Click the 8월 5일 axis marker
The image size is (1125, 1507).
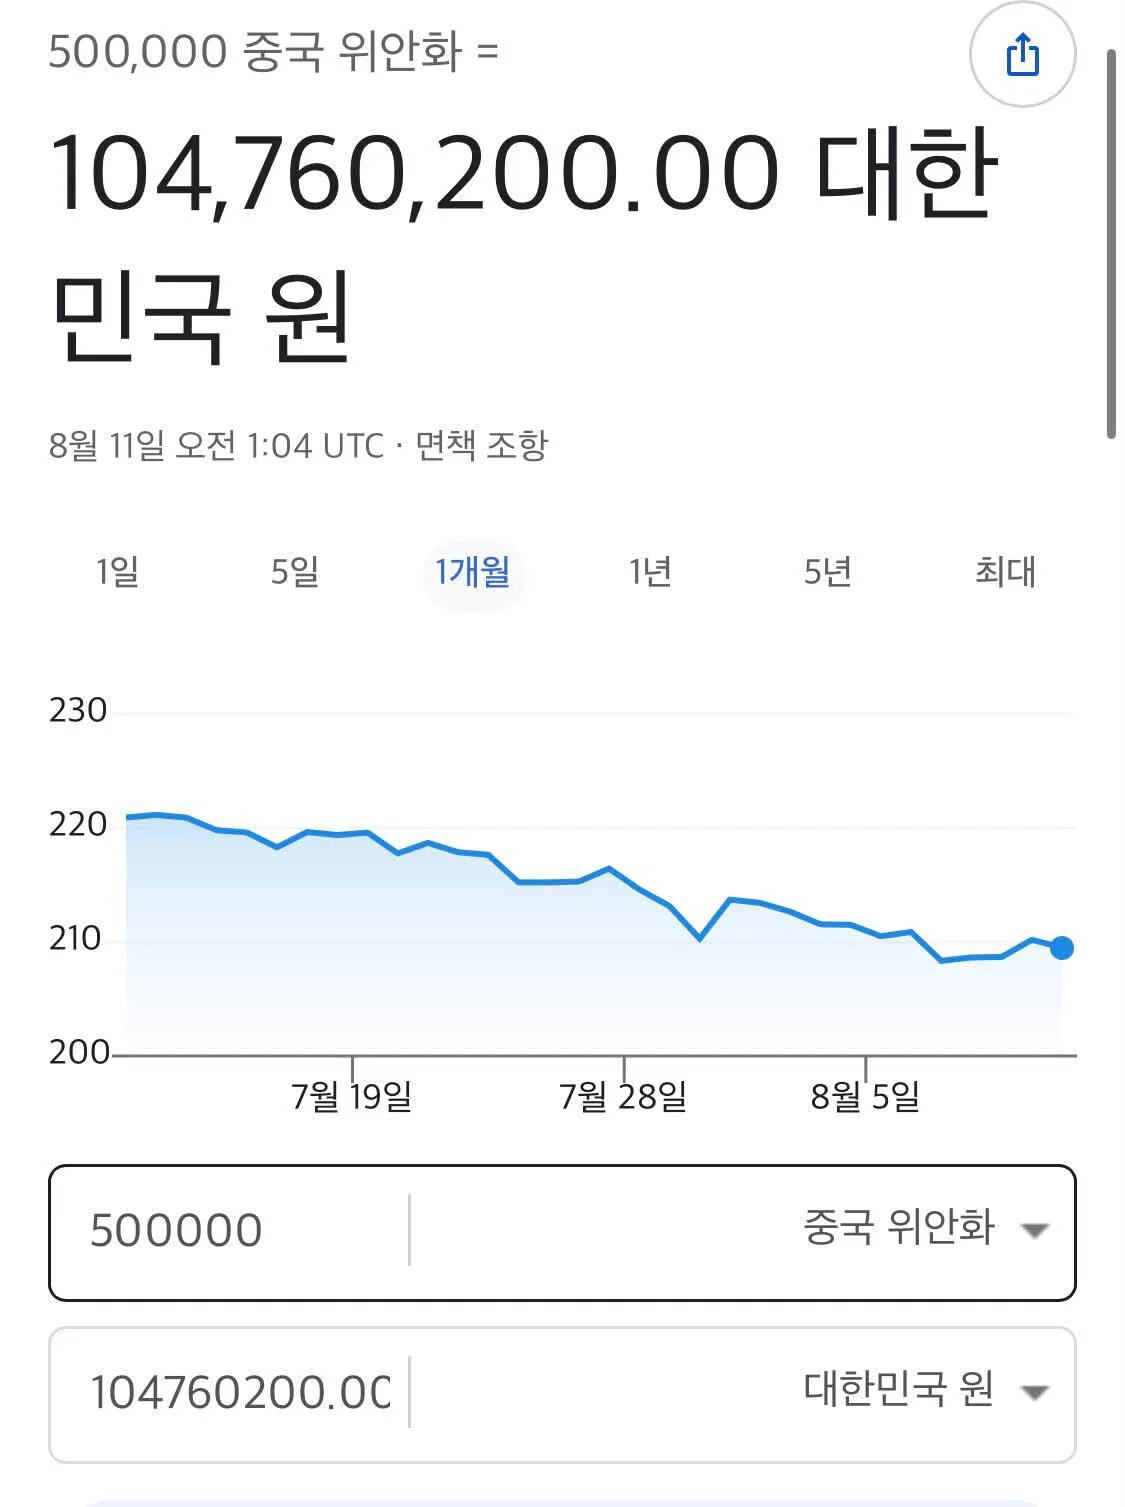(x=865, y=1095)
